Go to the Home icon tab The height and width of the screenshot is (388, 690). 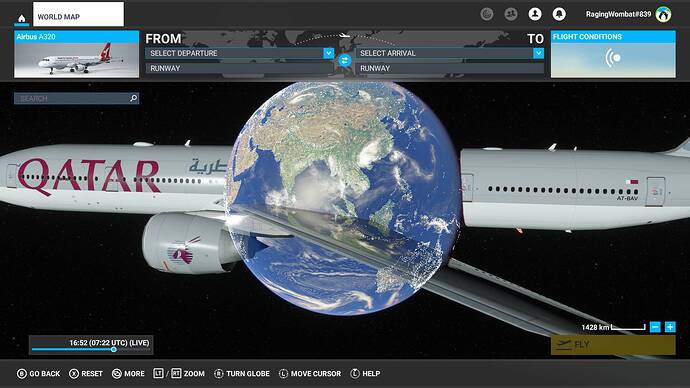(x=21, y=18)
